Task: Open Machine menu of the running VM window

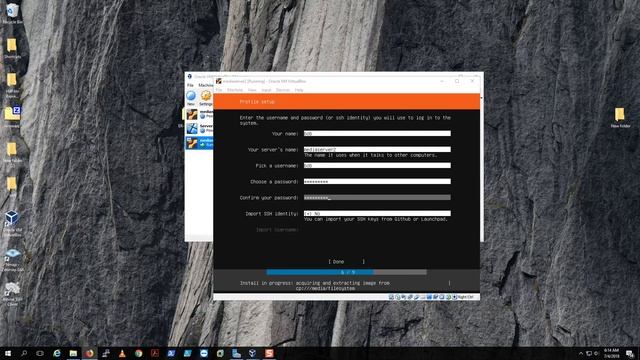Action: click(235, 90)
